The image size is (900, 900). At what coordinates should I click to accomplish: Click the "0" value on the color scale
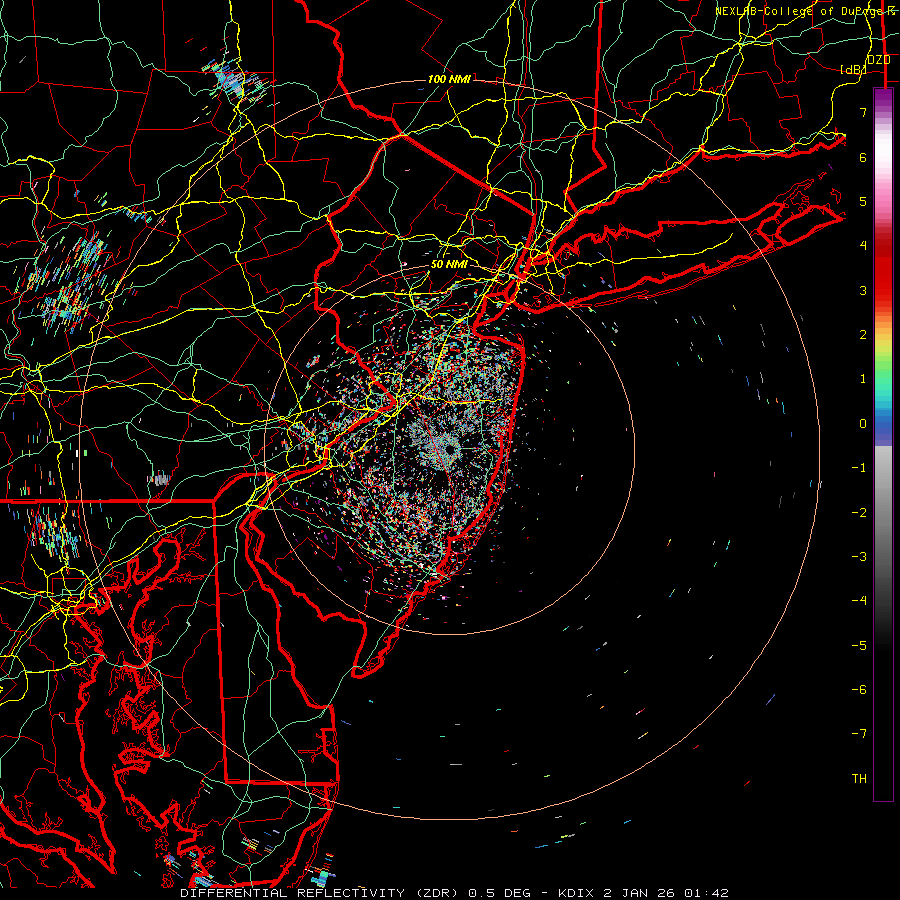coord(863,424)
